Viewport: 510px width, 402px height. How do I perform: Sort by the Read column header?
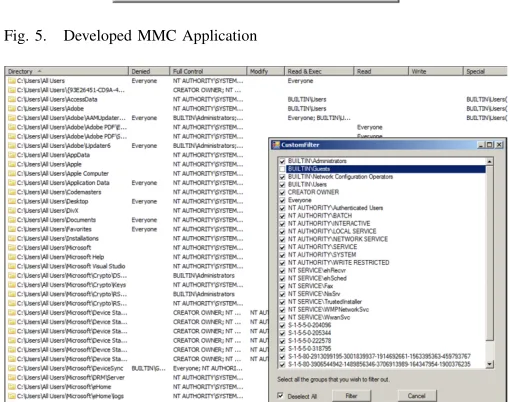(381, 71)
